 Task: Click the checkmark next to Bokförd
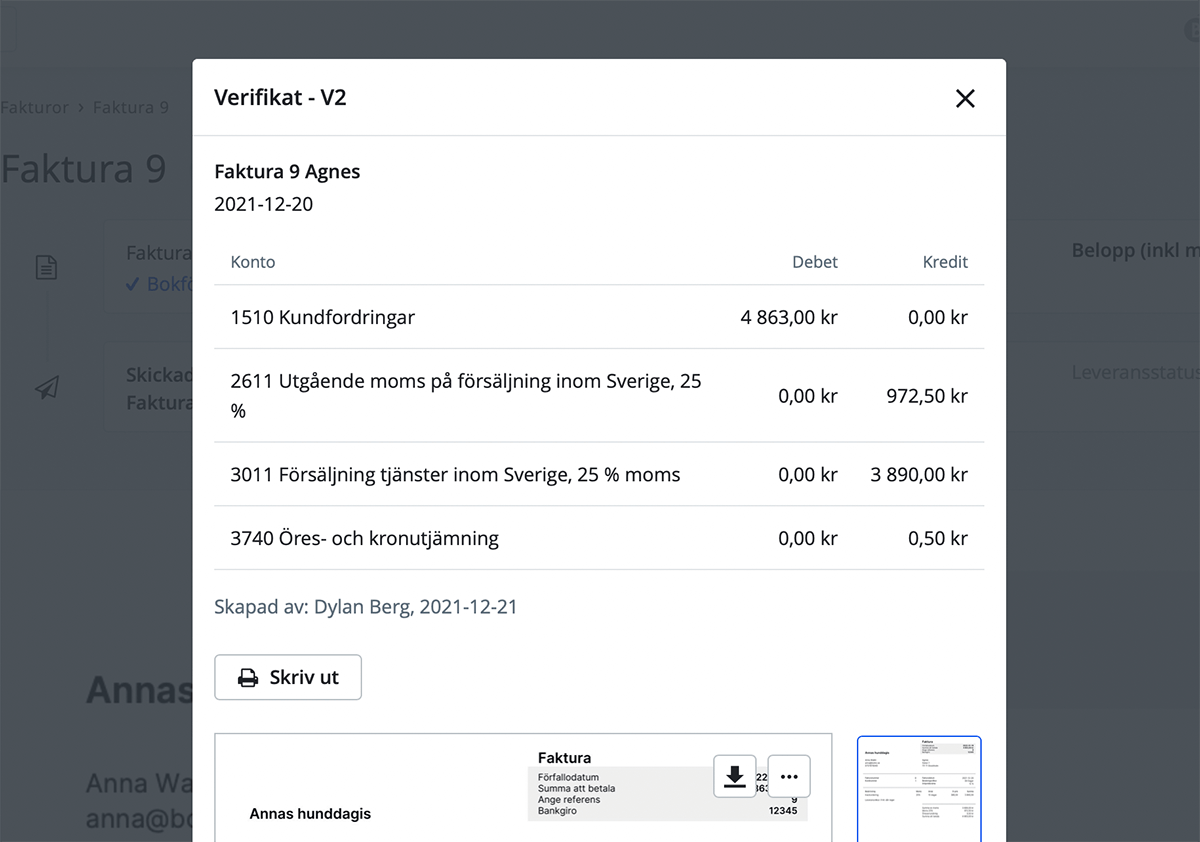[134, 283]
